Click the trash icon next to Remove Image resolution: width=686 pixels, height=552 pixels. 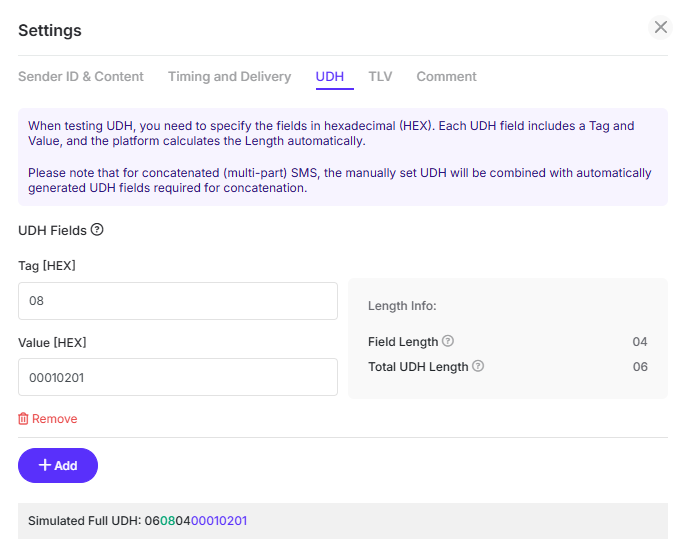(x=24, y=419)
